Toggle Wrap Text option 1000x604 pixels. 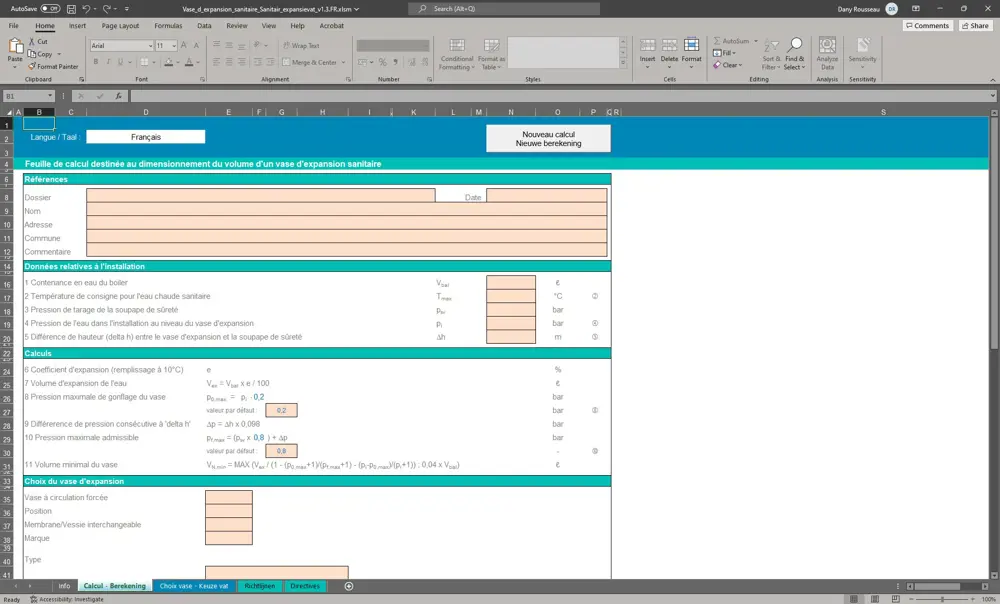[301, 46]
